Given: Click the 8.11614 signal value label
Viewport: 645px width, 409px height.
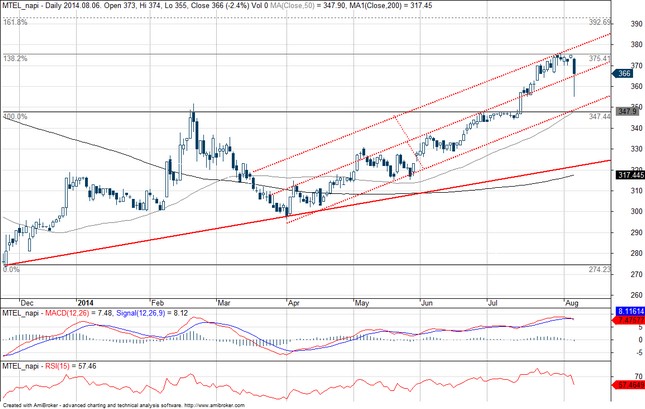Looking at the screenshot, I should (630, 312).
